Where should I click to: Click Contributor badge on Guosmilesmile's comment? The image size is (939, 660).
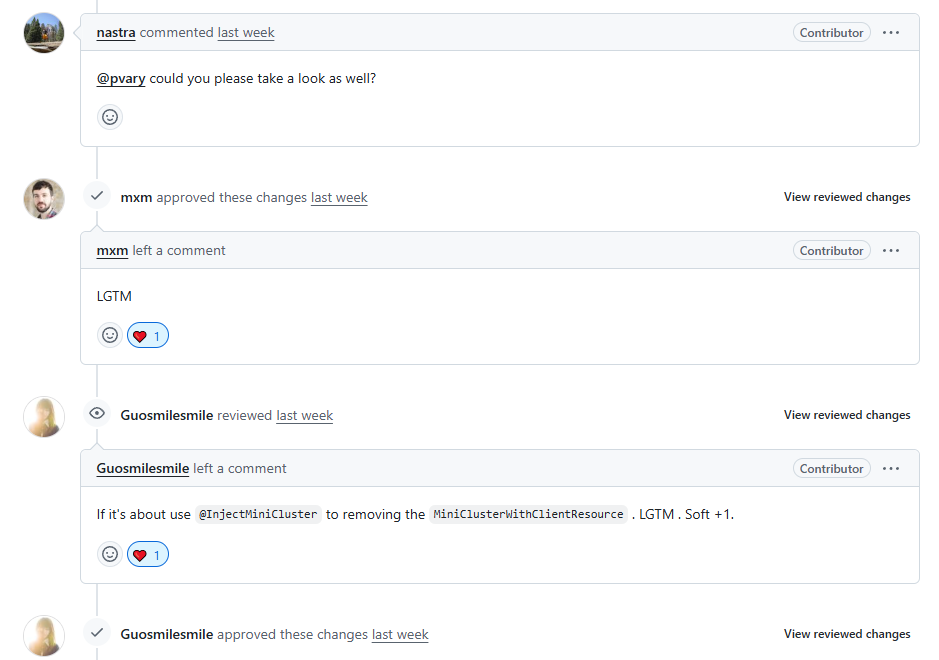coord(831,468)
